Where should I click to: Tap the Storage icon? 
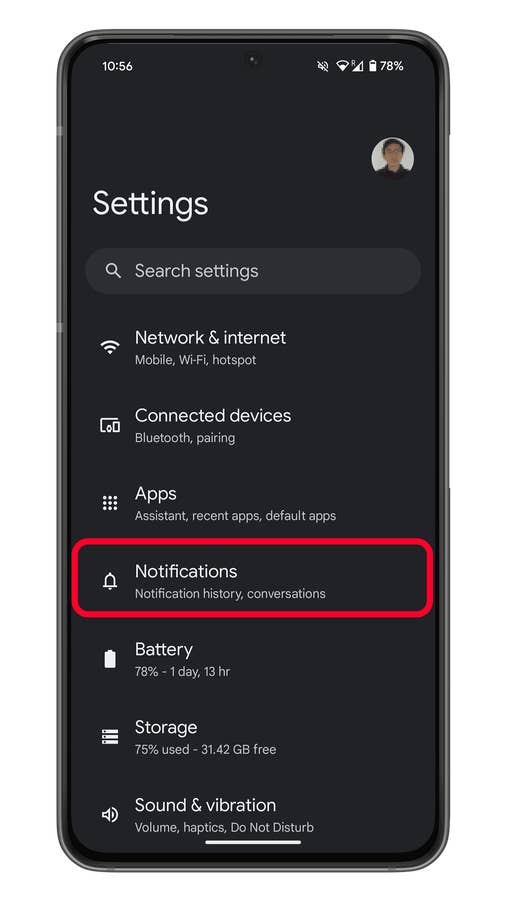(110, 737)
